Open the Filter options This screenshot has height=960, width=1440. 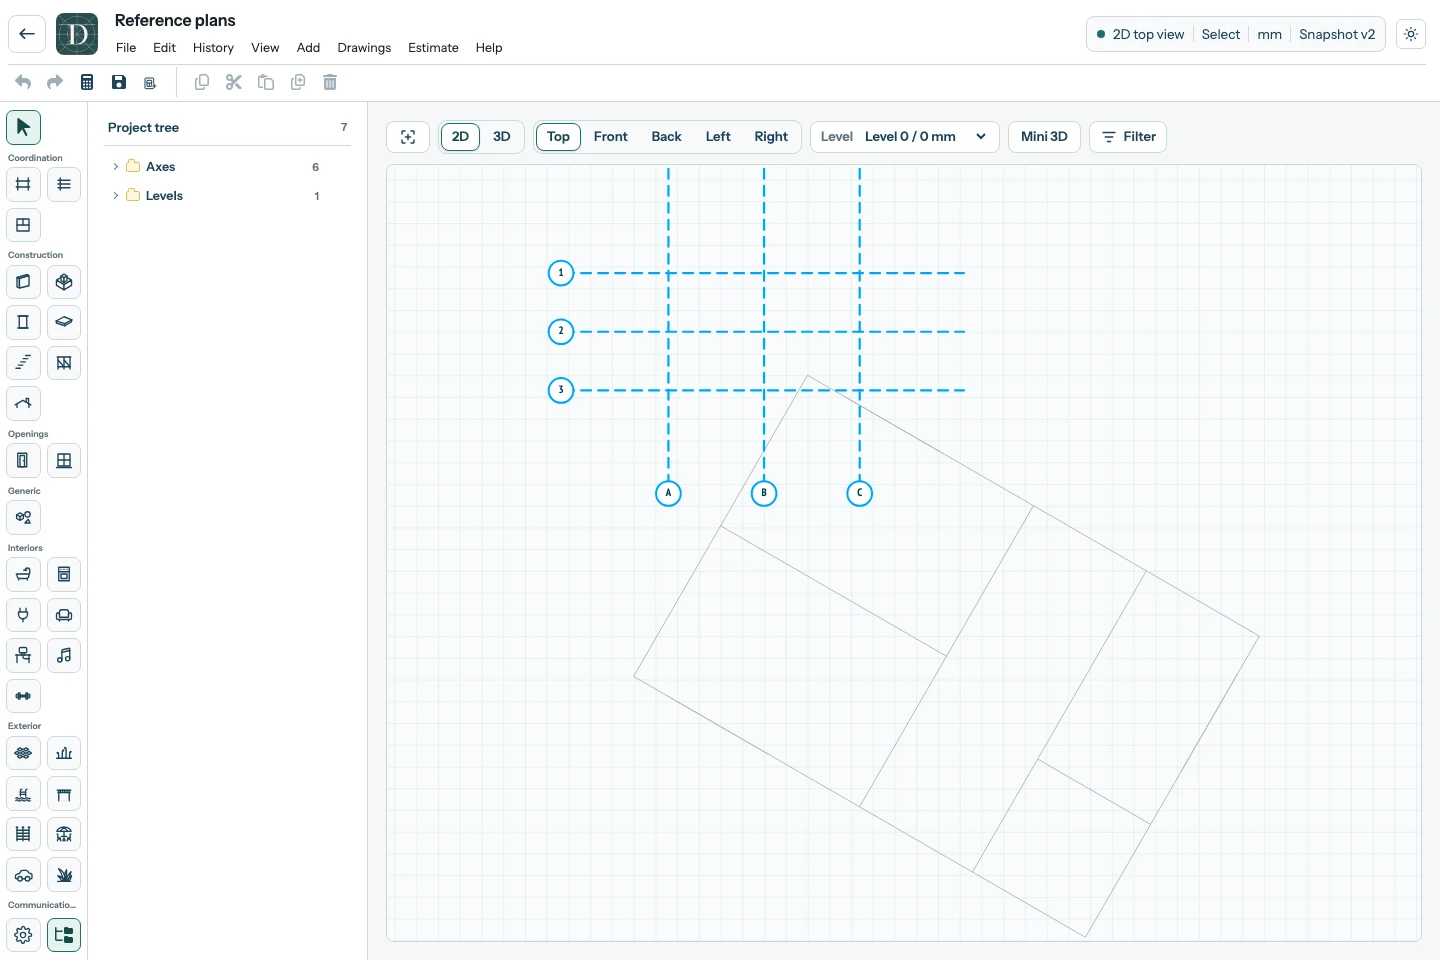pyautogui.click(x=1128, y=137)
